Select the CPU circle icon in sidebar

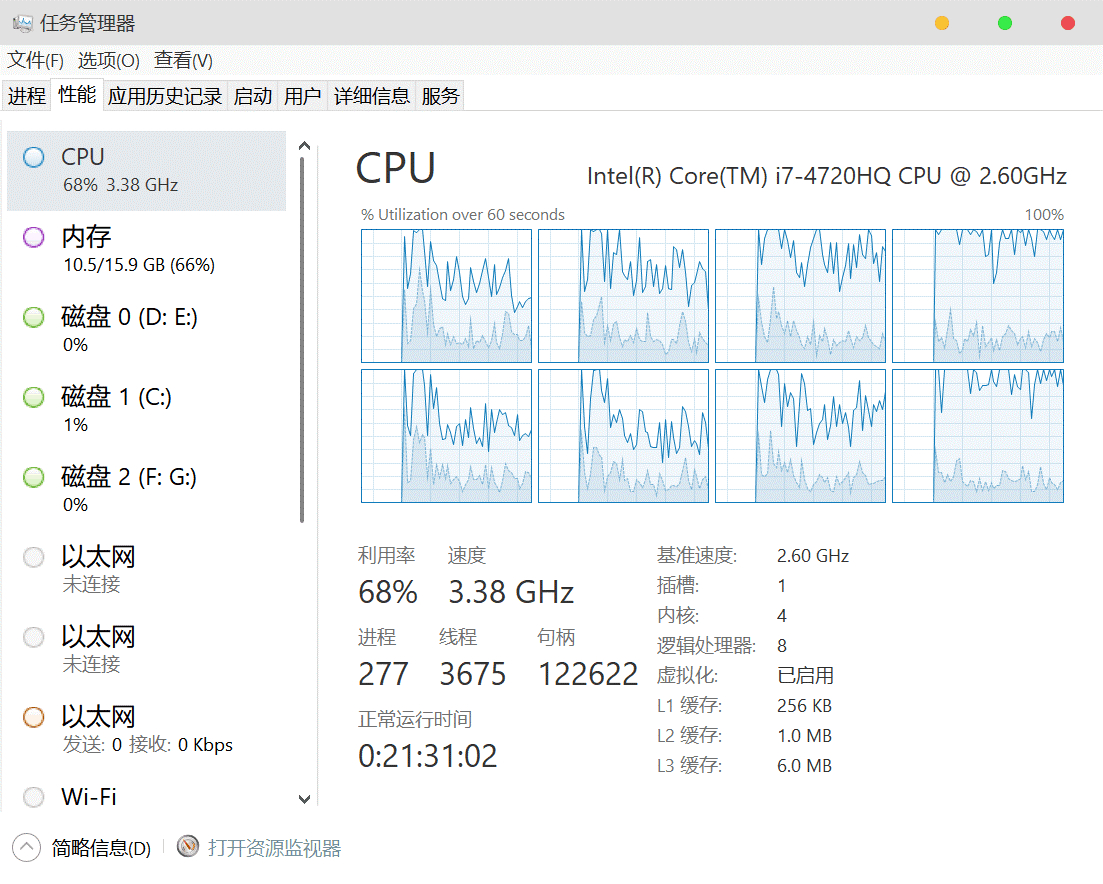(x=34, y=157)
